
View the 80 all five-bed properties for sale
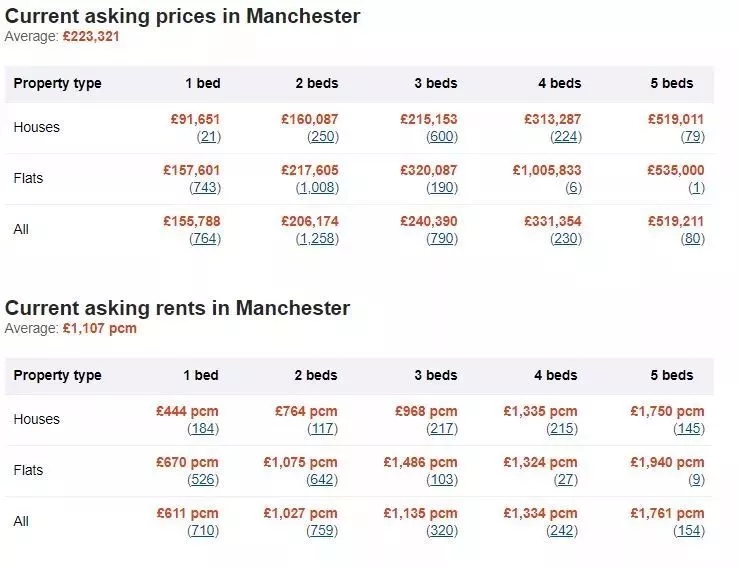click(x=693, y=239)
